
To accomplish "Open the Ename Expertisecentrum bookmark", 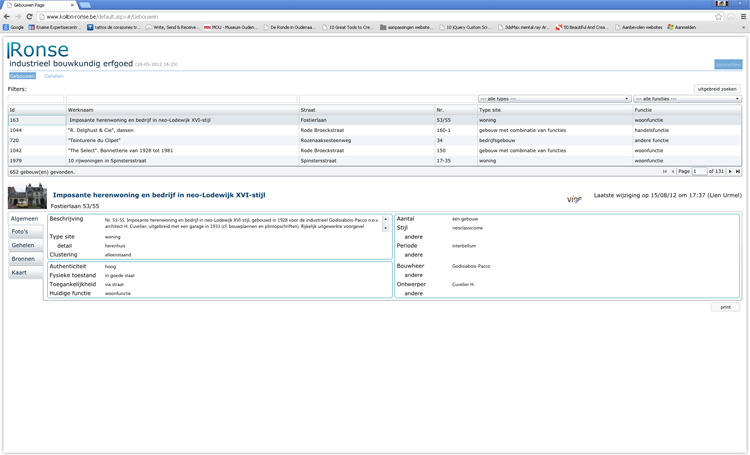I will 55,27.
